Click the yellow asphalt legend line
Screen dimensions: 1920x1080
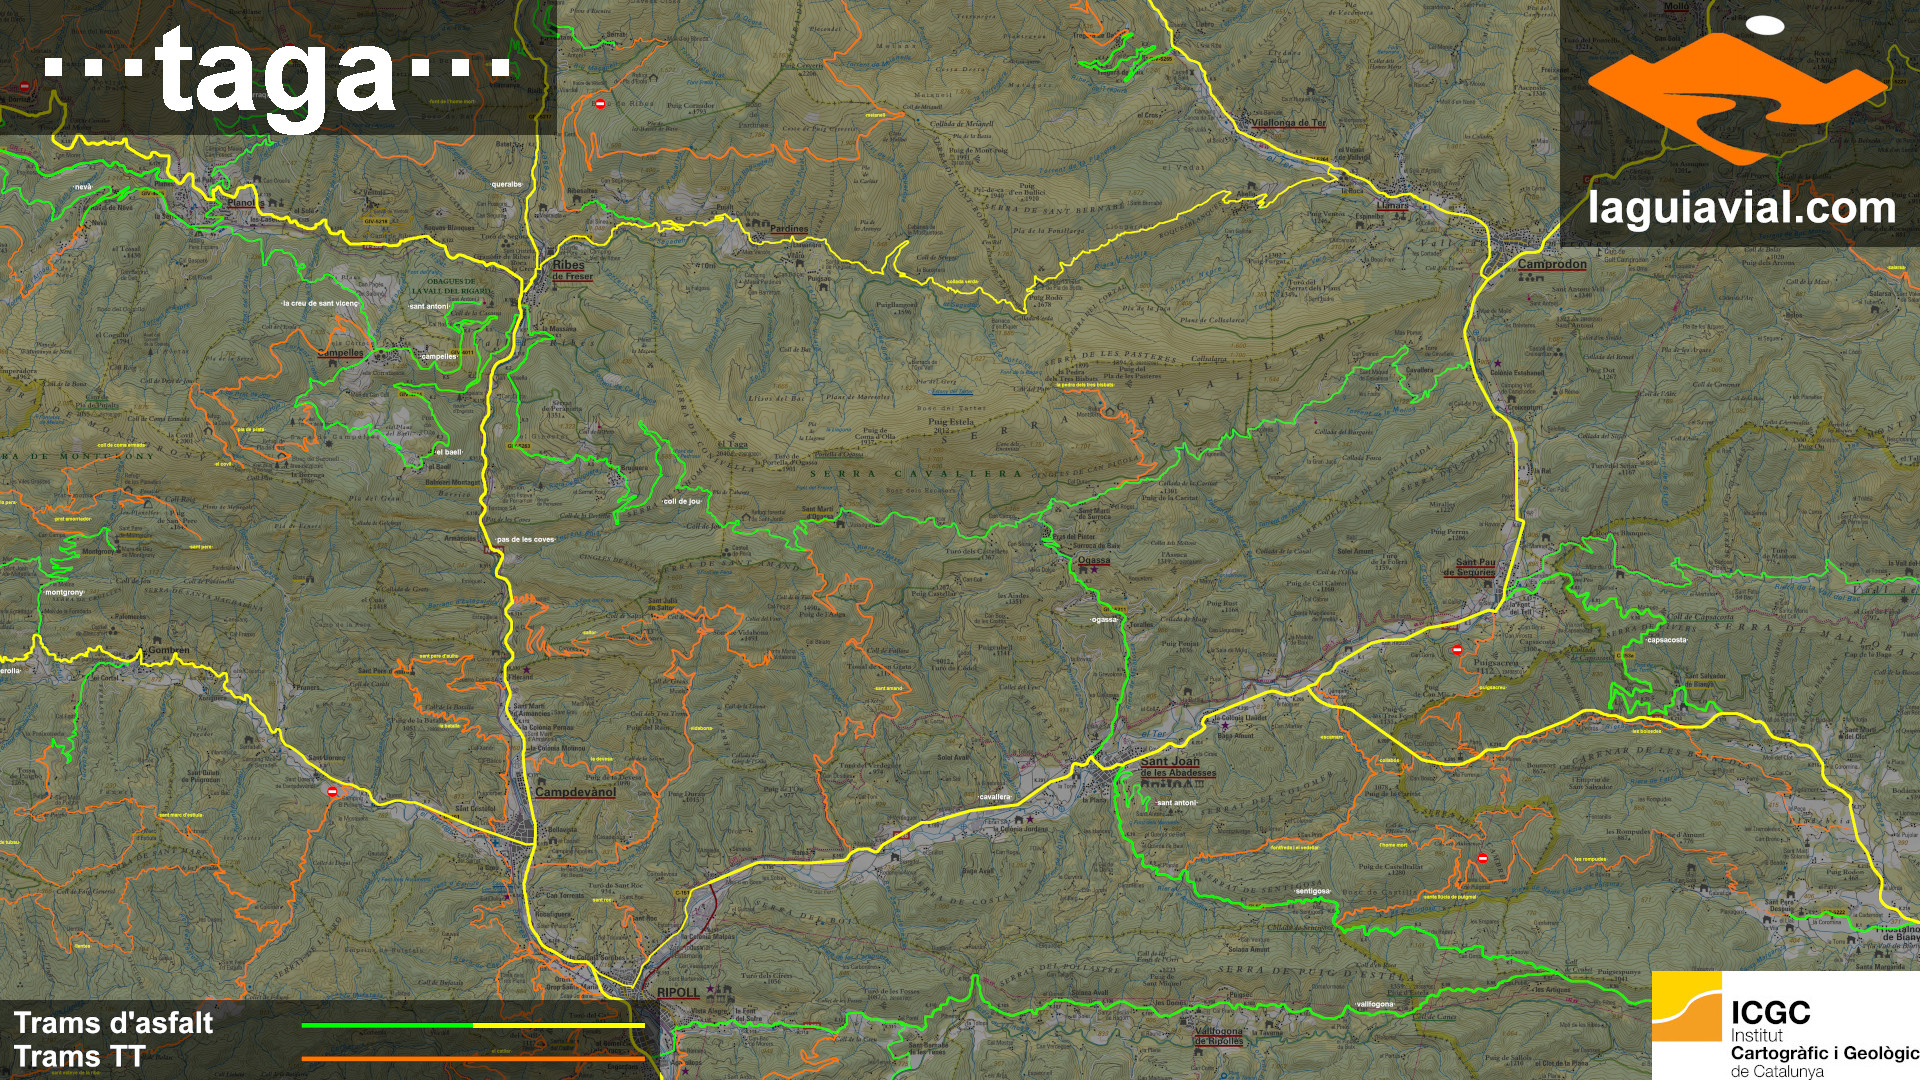click(x=558, y=1025)
